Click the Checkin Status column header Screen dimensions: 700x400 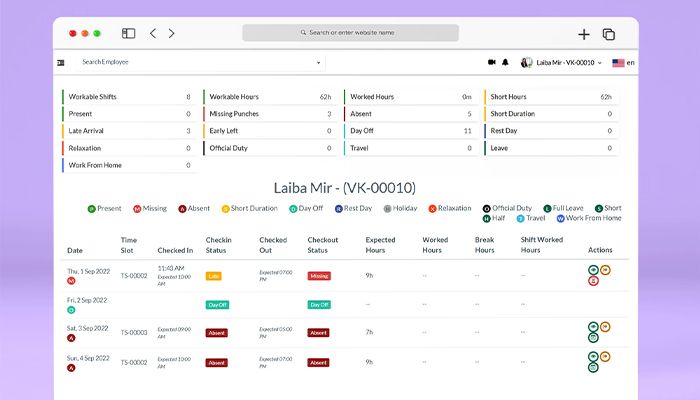pyautogui.click(x=218, y=245)
